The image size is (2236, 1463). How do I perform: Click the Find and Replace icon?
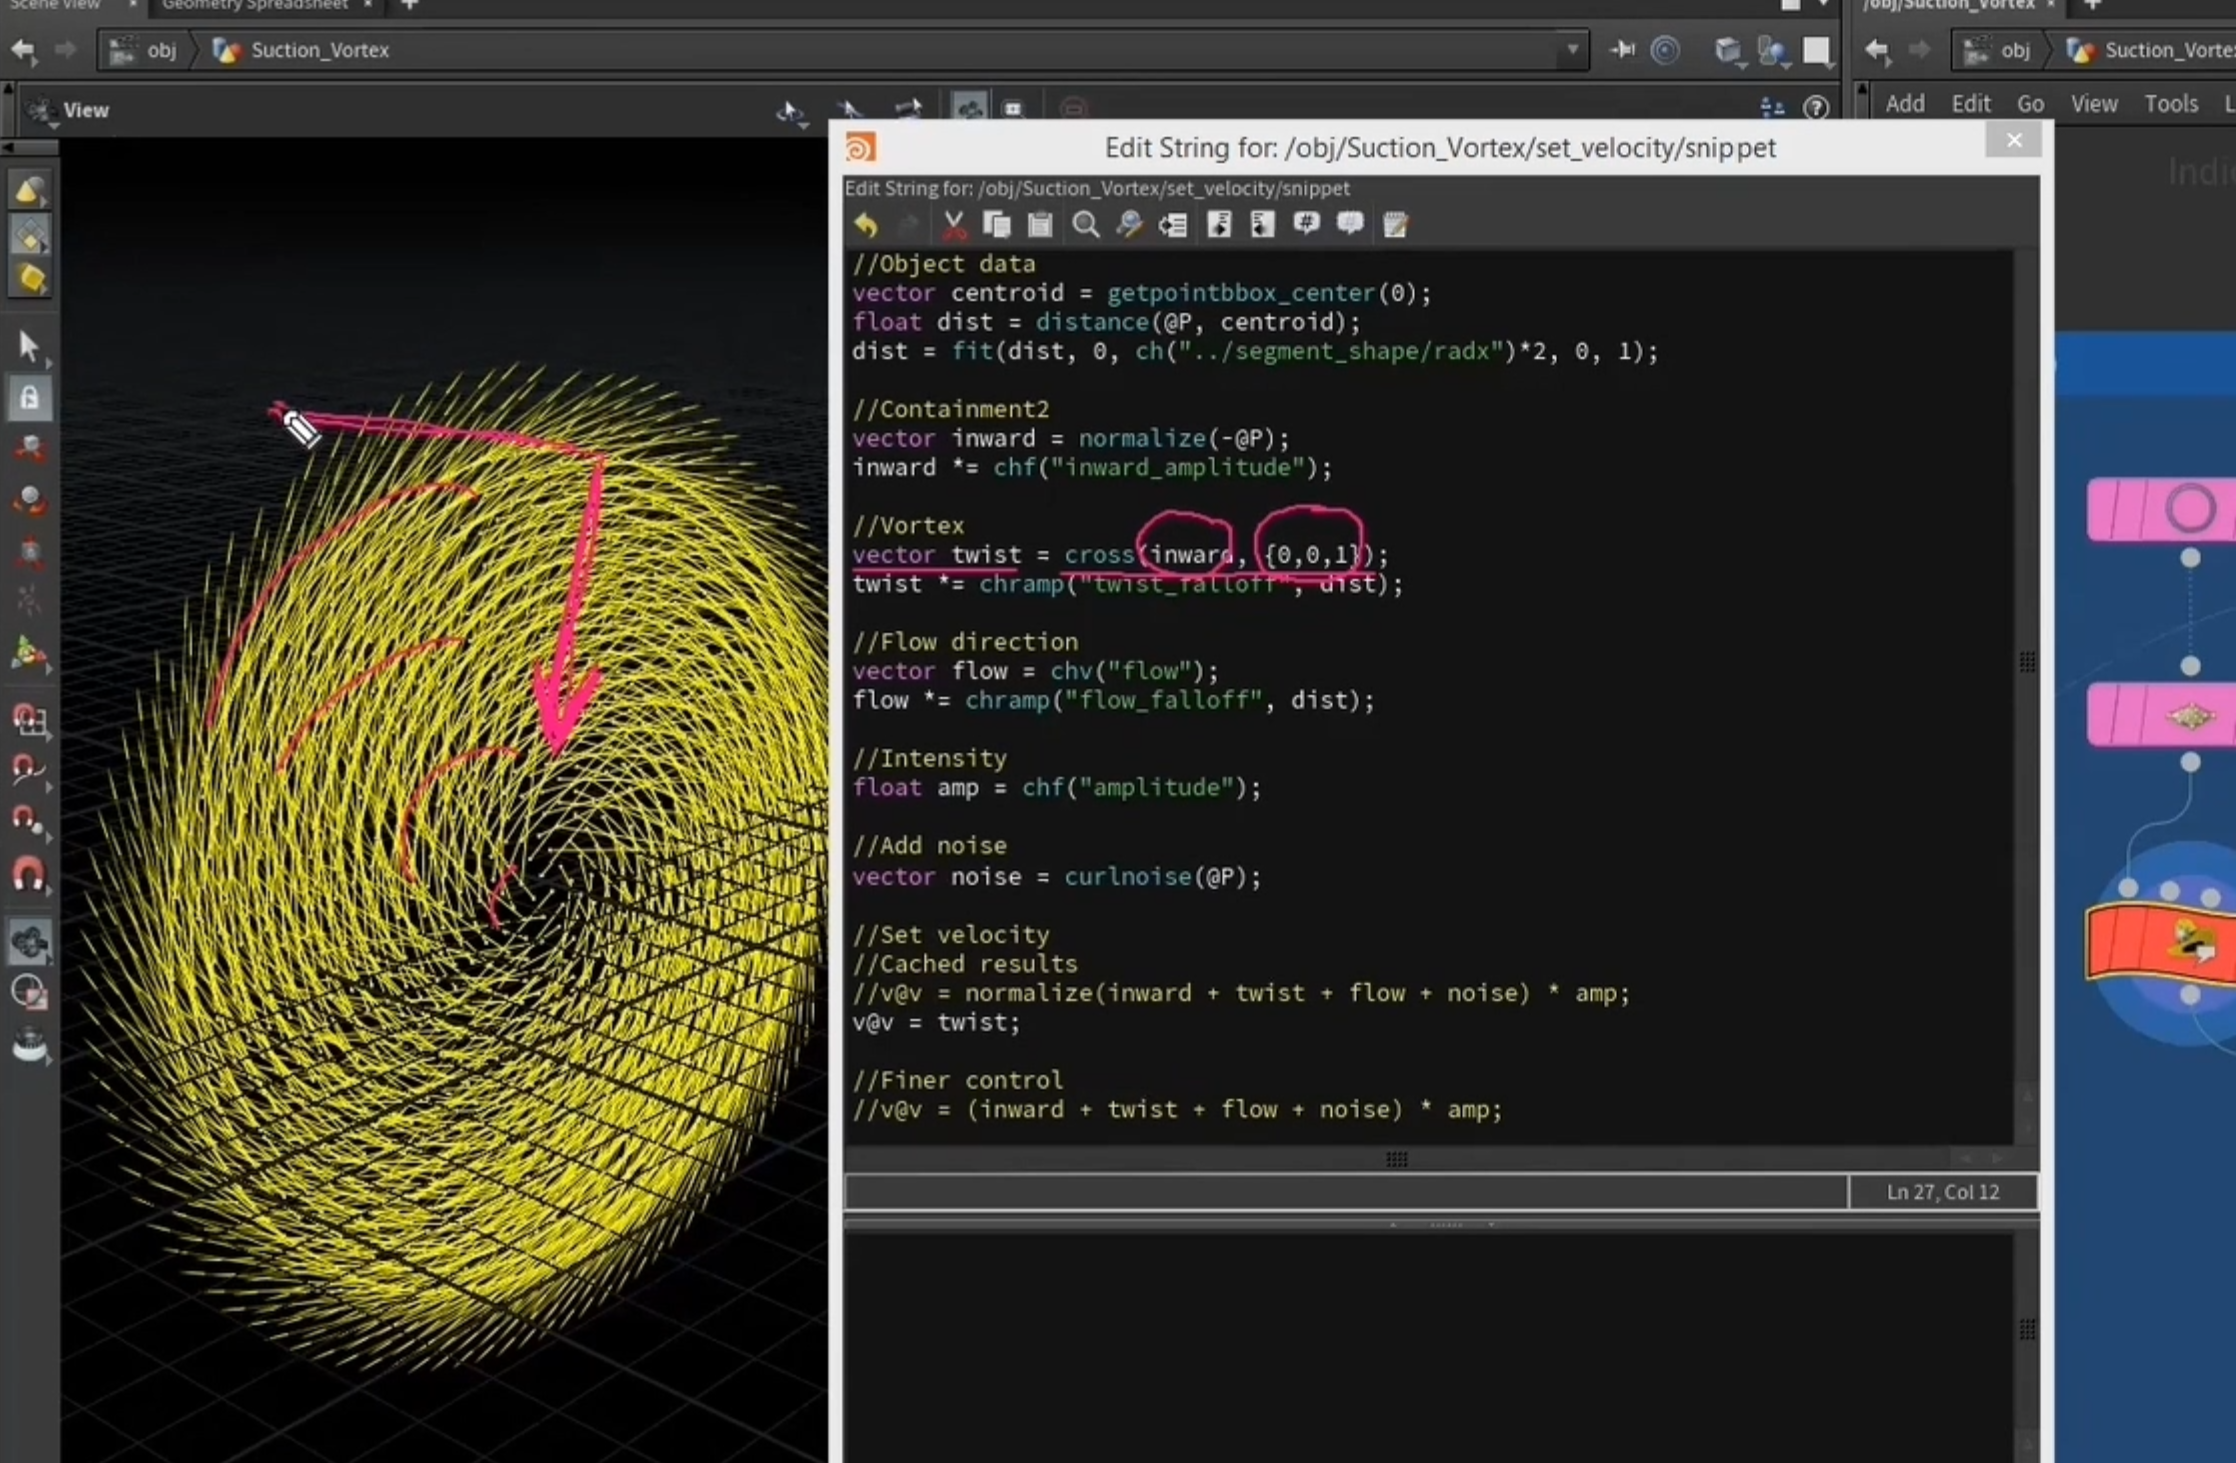(x=1129, y=225)
